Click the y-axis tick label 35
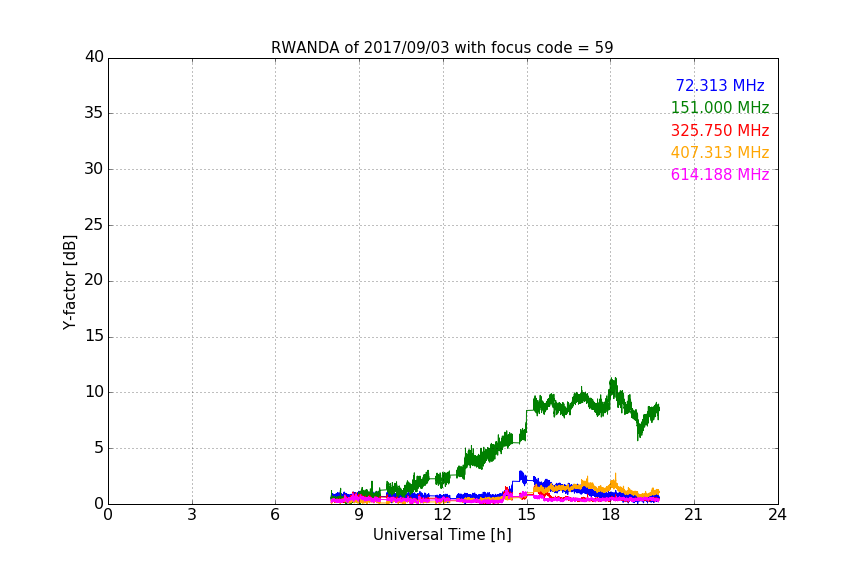The image size is (864, 576). coord(94,113)
